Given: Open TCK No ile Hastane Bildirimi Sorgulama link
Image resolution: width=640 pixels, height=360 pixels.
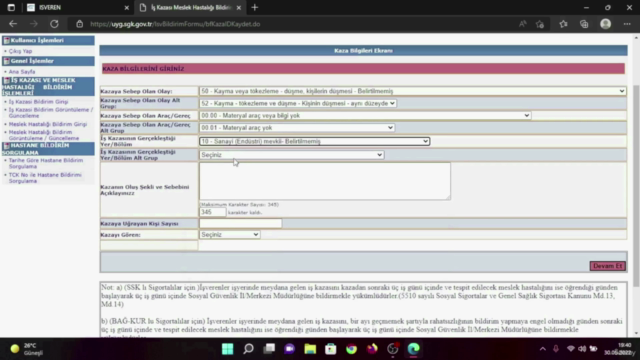Looking at the screenshot, I should coord(45,178).
